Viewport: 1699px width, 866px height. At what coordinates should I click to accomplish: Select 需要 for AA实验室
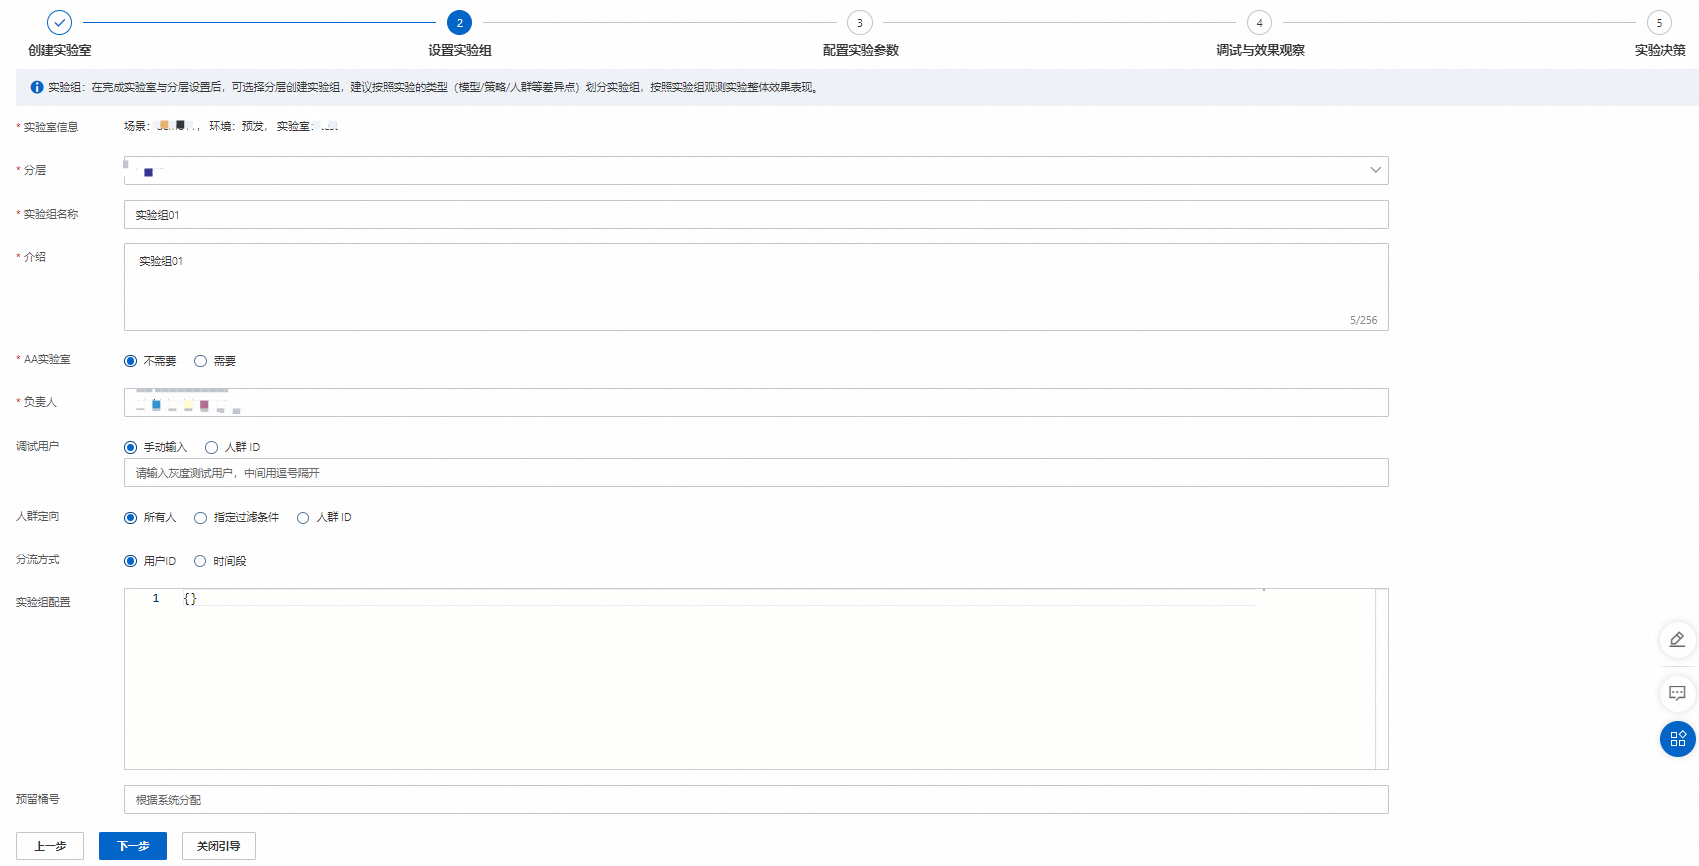pos(200,361)
